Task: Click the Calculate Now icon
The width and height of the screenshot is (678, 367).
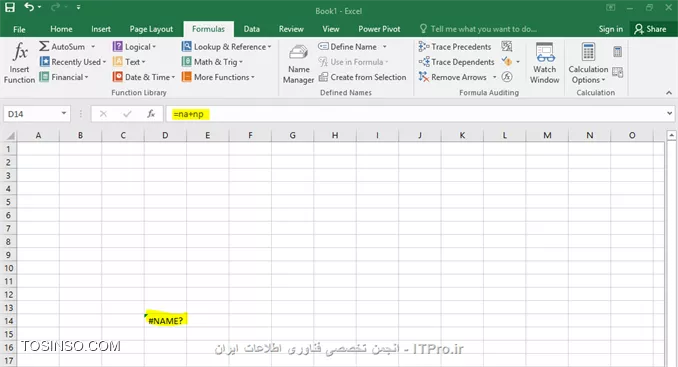Action: click(x=617, y=52)
